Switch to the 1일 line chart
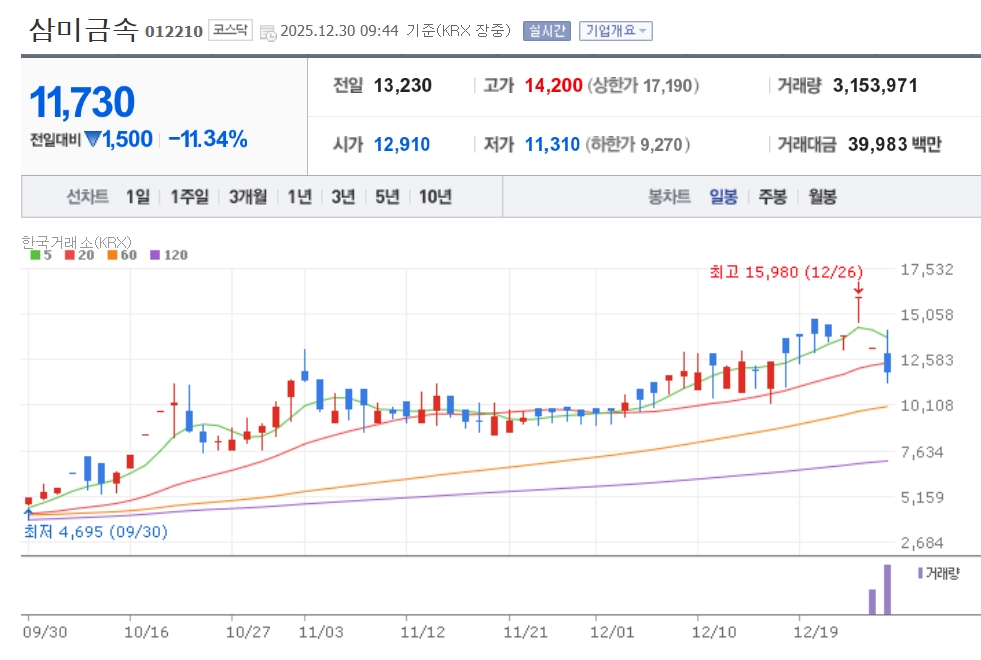Viewport: 981px width, 660px height. 137,197
